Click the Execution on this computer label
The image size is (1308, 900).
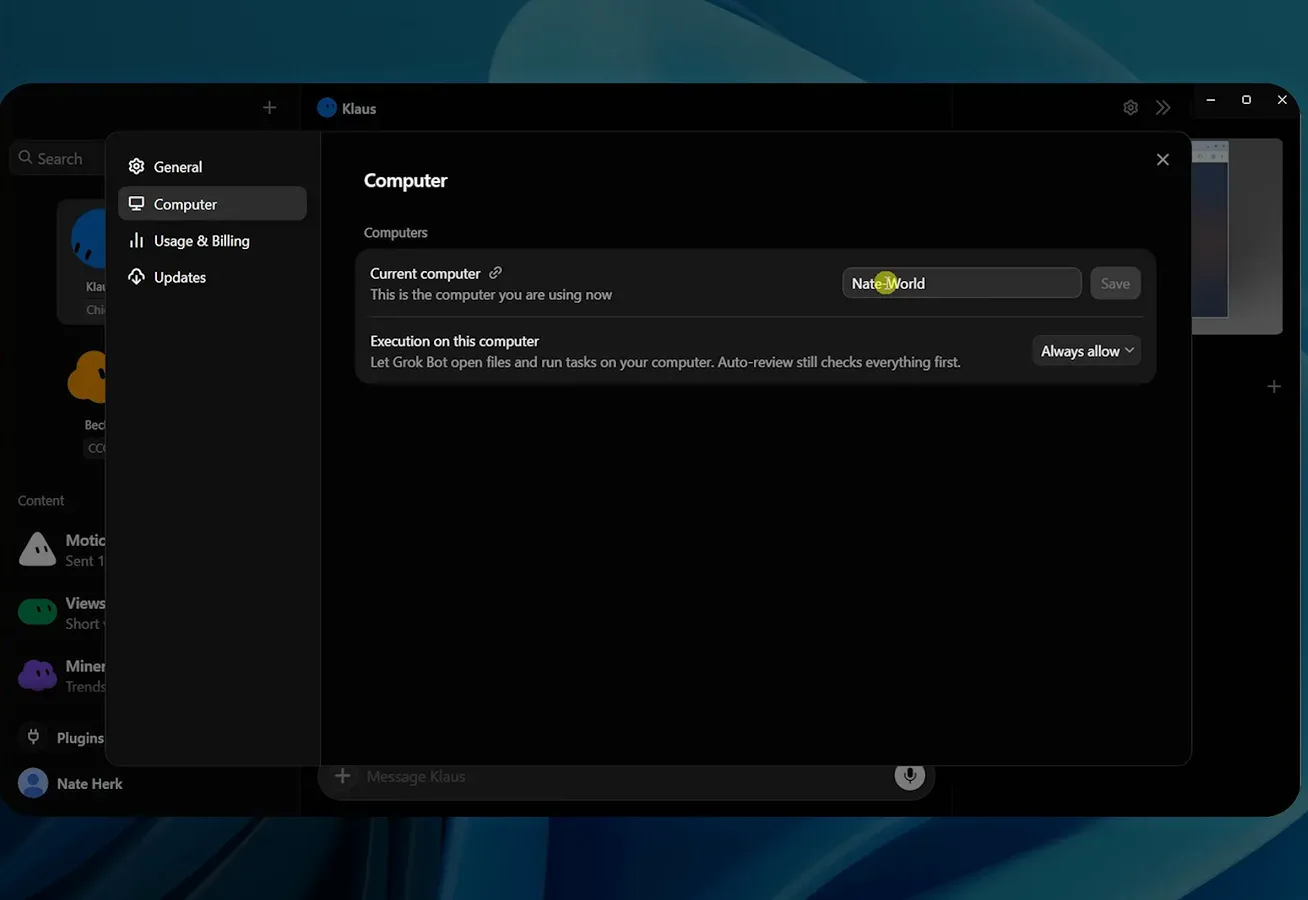coord(454,341)
